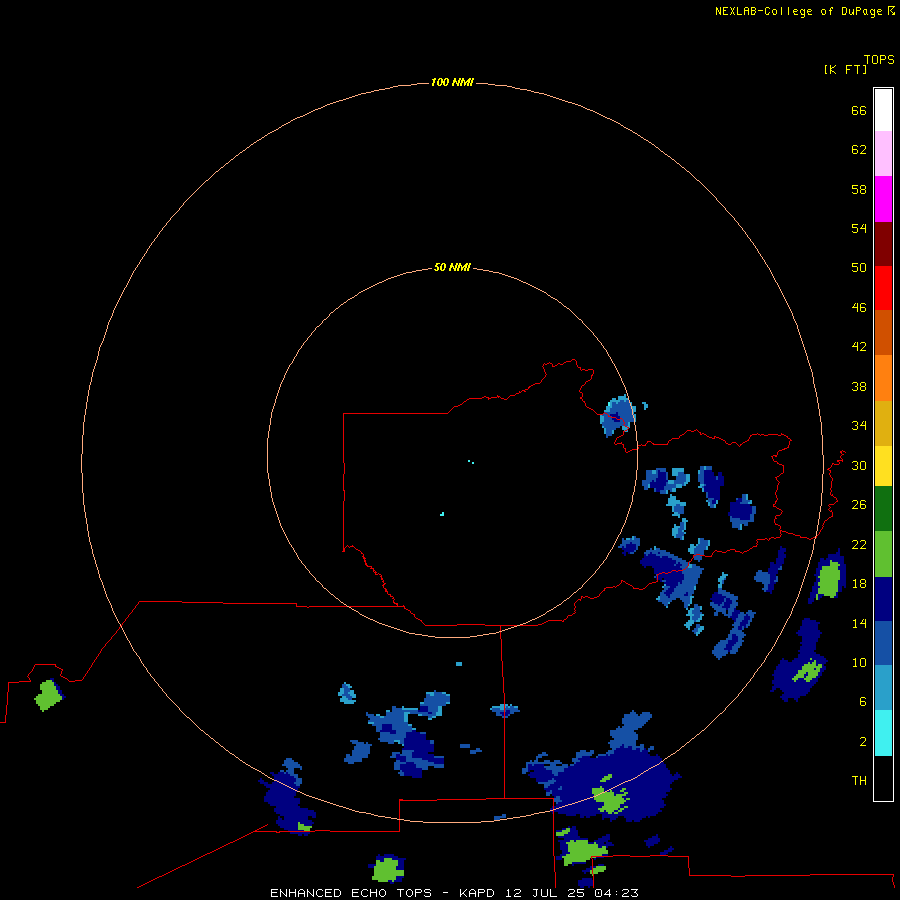Click the 12 JUL 25 date text
Screen dimensions: 900x900
(545, 893)
